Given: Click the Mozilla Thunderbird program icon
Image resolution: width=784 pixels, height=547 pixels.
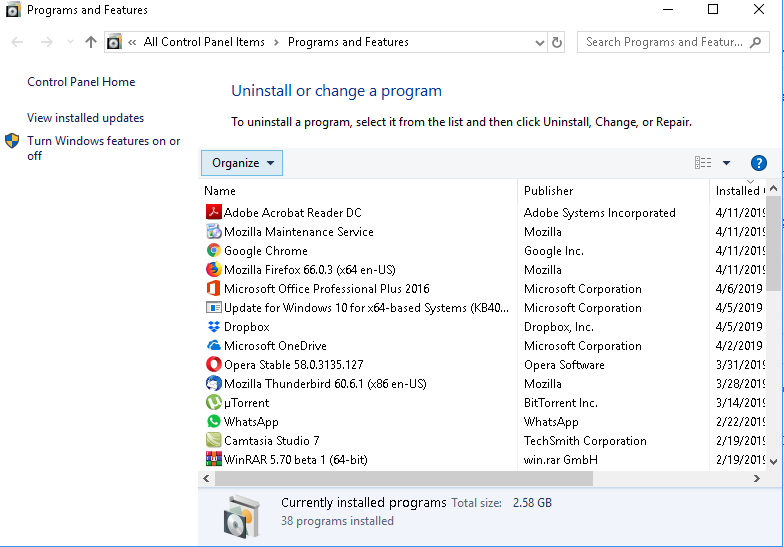Looking at the screenshot, I should (214, 383).
